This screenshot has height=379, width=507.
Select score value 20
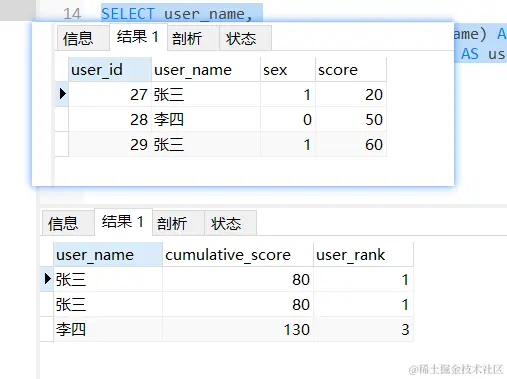(351, 94)
